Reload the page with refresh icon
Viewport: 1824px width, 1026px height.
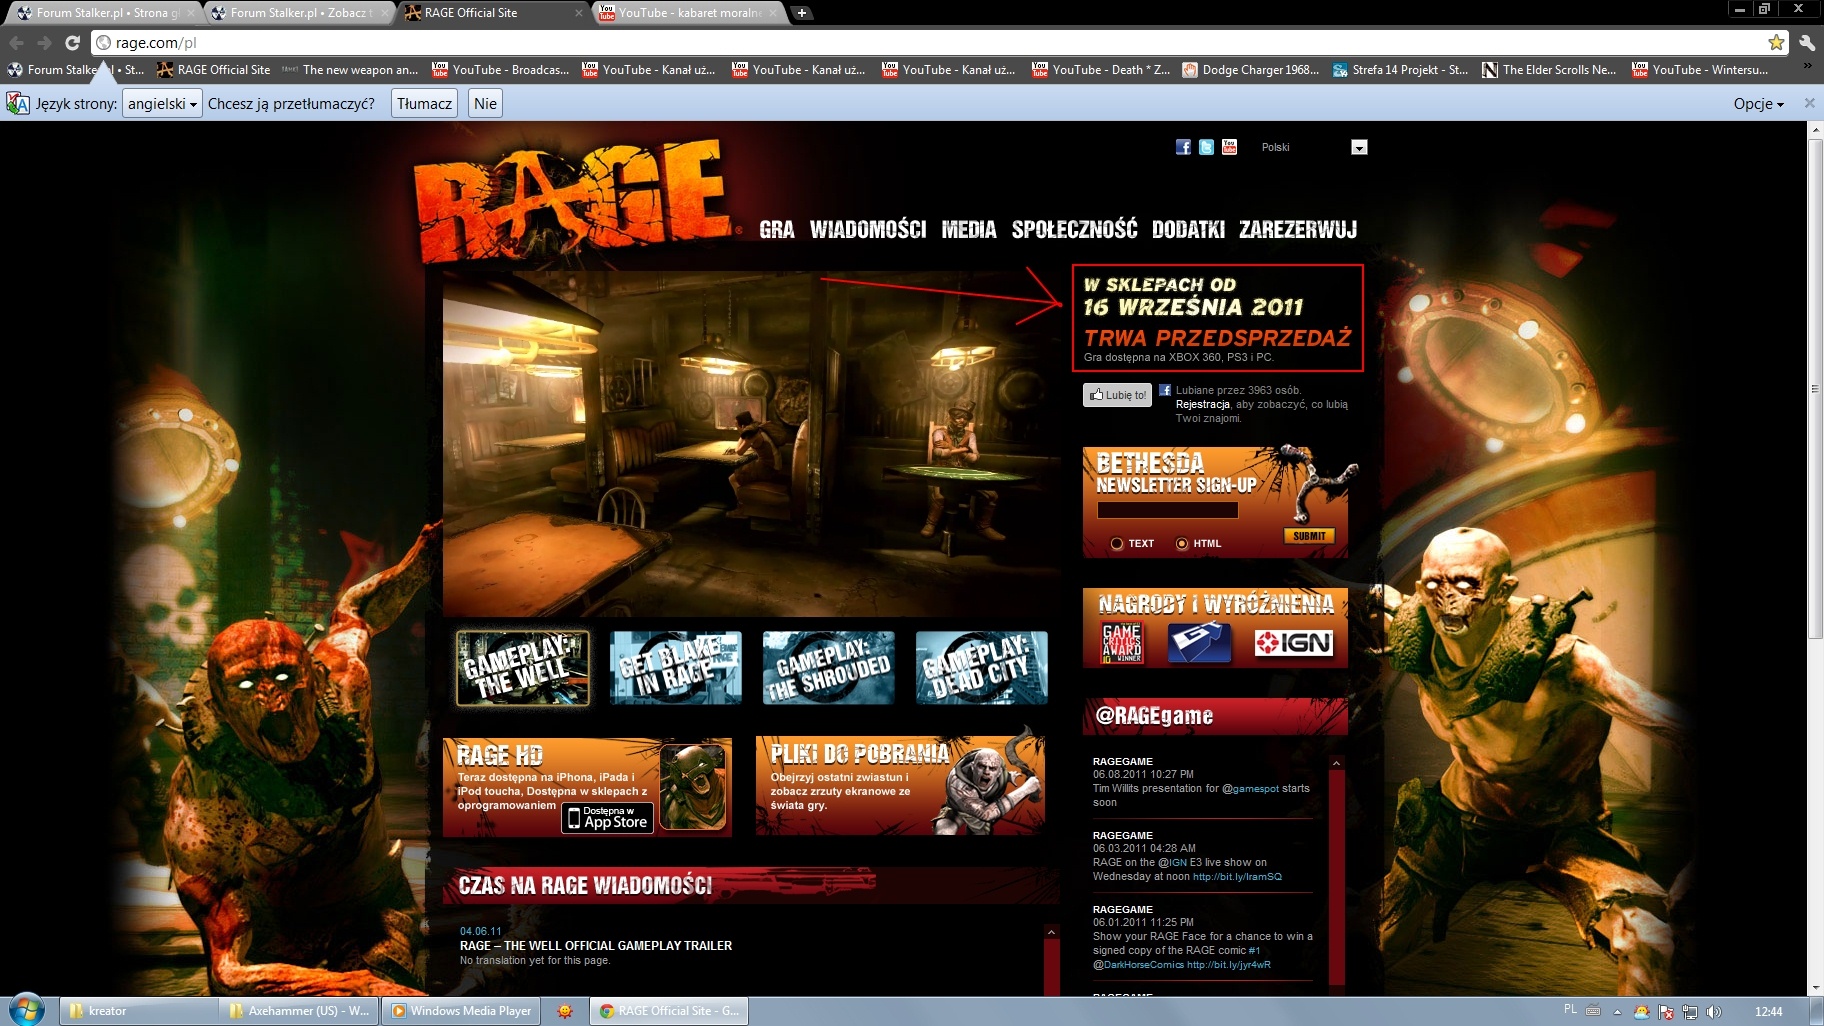point(72,42)
